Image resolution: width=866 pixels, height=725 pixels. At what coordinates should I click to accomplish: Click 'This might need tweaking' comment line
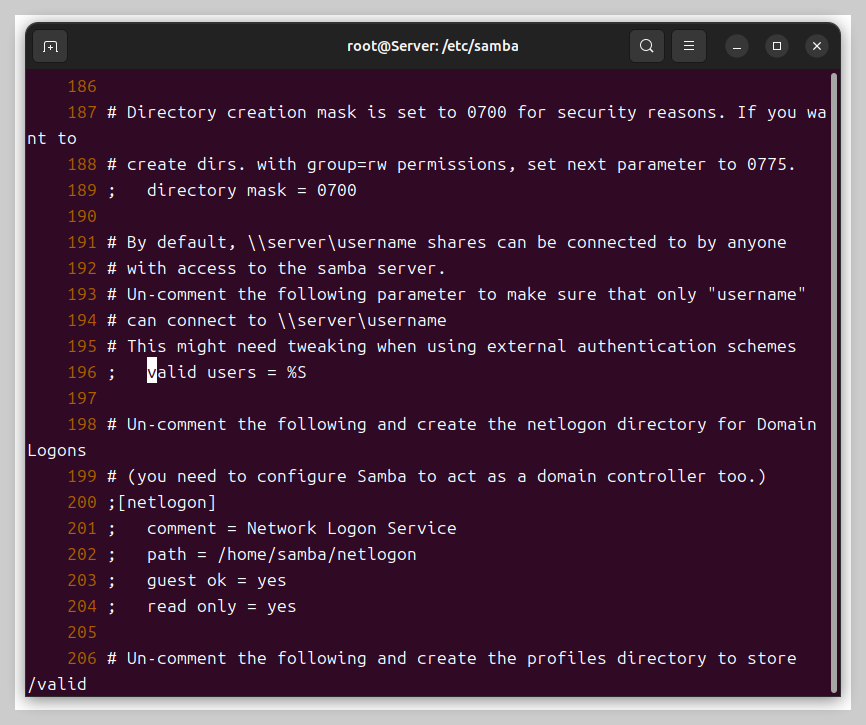coord(452,346)
